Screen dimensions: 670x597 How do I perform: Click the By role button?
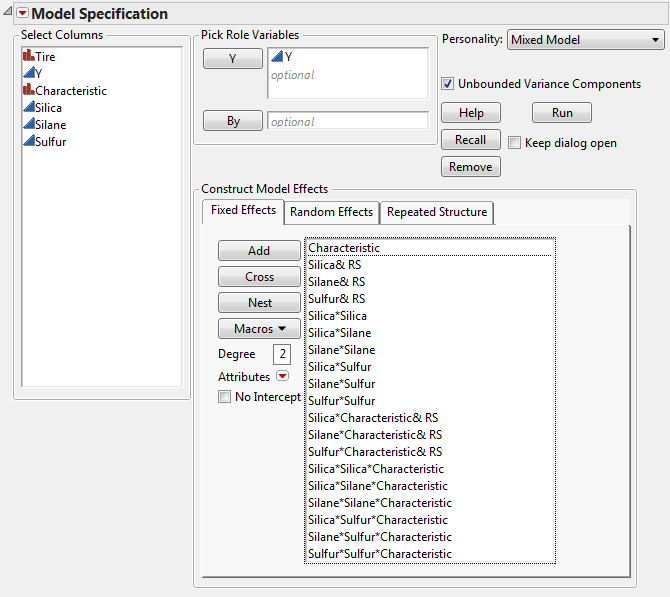pyautogui.click(x=233, y=121)
